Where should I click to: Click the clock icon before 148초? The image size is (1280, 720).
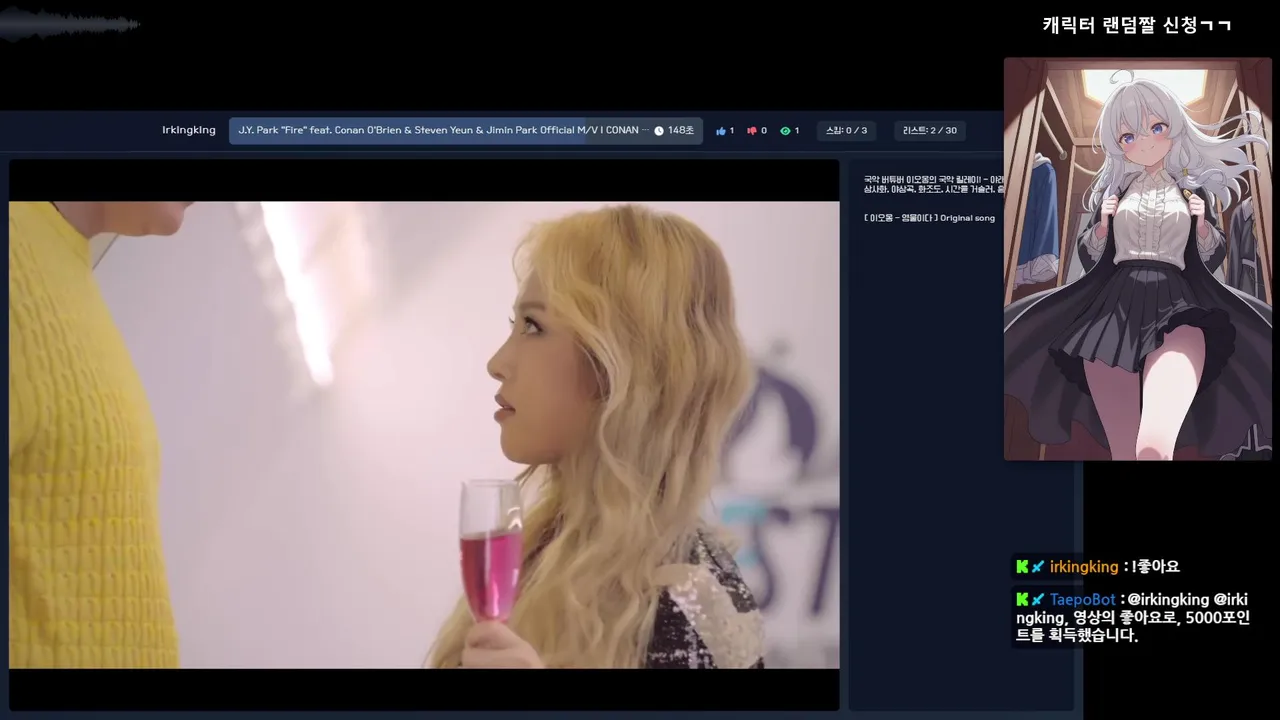click(x=659, y=131)
